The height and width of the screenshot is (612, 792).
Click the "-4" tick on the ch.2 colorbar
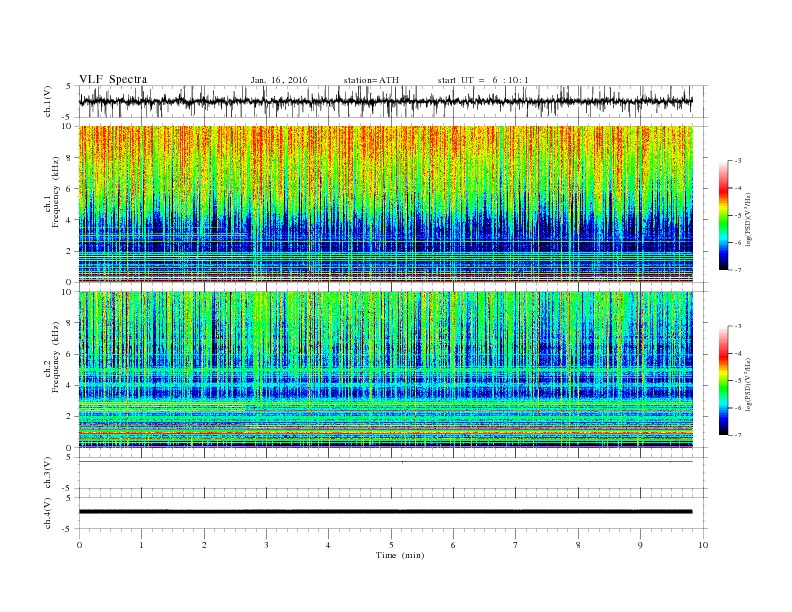[738, 353]
